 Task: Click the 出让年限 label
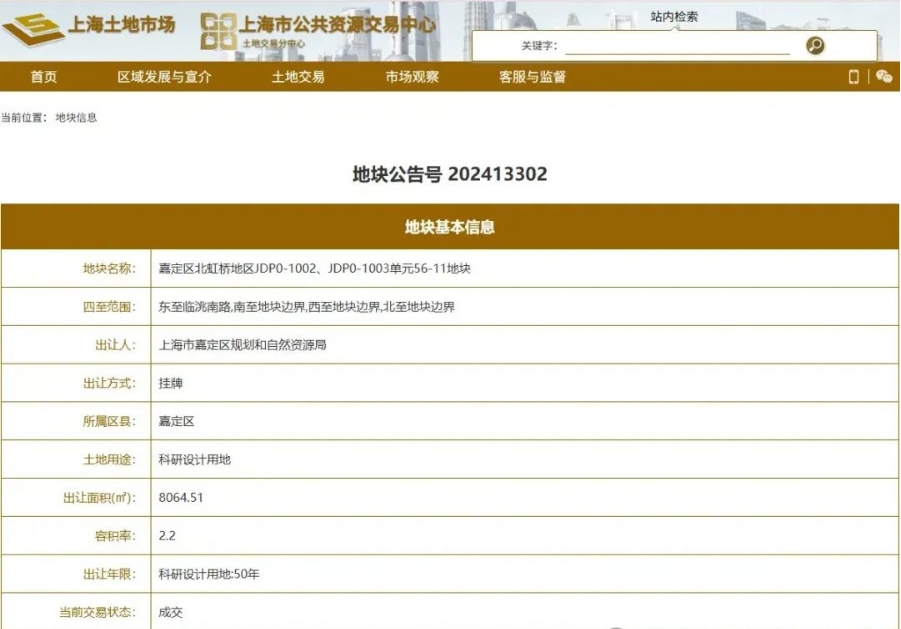pyautogui.click(x=109, y=574)
